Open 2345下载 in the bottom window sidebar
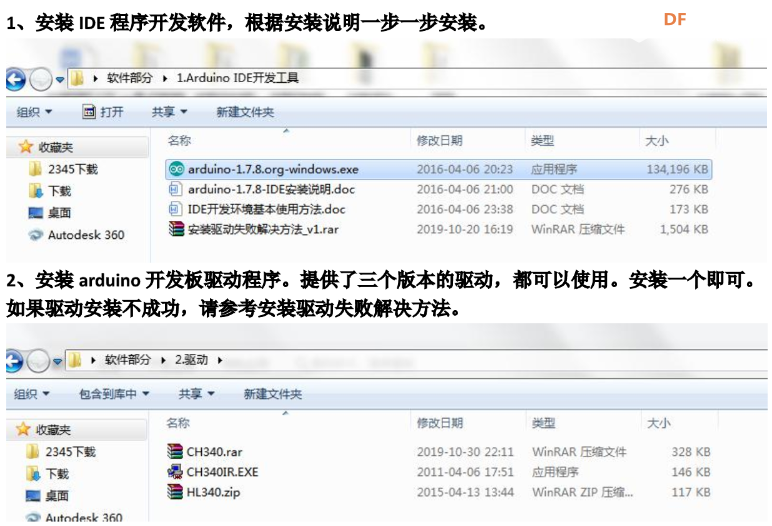 pyautogui.click(x=61, y=452)
